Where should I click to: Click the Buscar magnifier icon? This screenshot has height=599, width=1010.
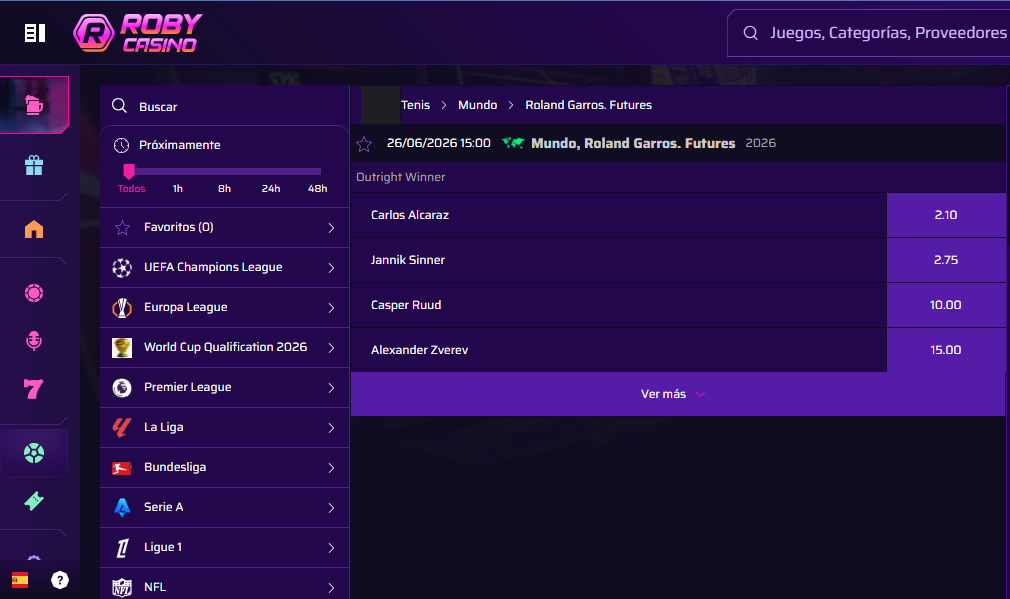(119, 106)
